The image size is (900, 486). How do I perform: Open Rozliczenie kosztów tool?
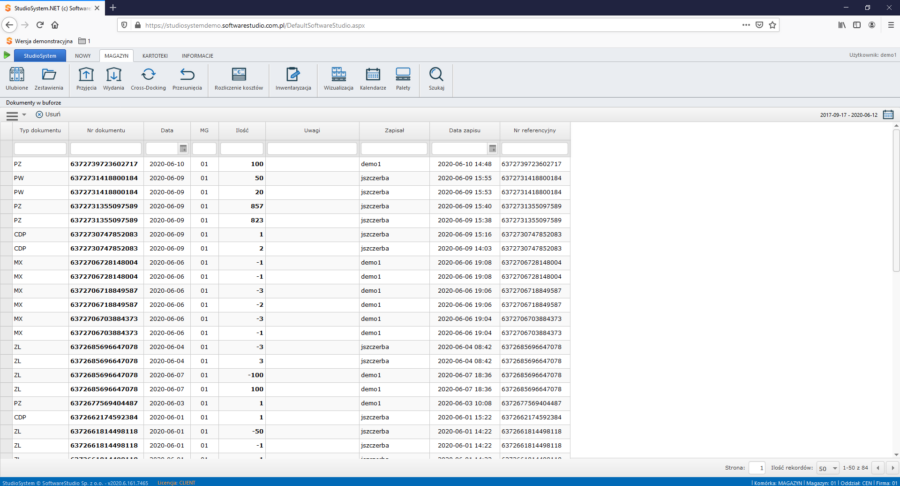239,79
